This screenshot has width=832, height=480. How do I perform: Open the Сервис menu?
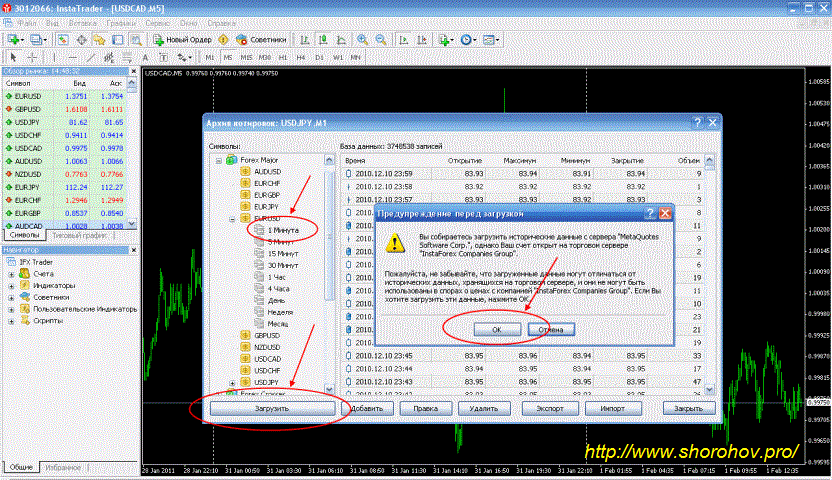(x=157, y=23)
